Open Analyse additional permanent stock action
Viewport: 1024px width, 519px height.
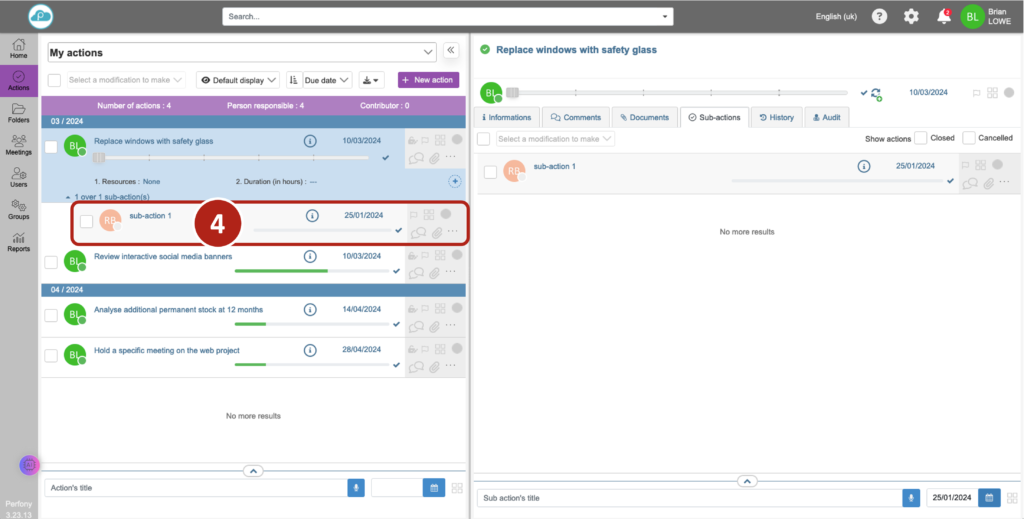[178, 310]
